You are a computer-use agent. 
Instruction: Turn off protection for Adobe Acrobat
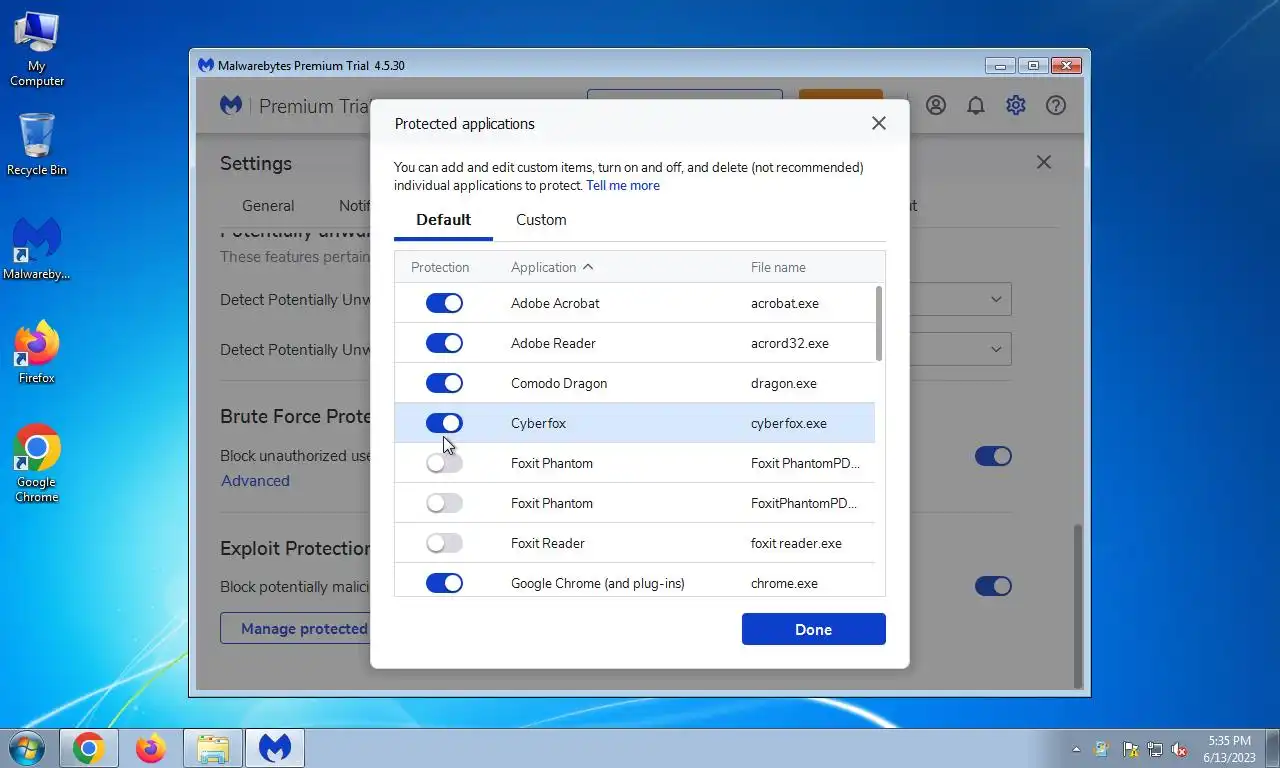pos(444,303)
